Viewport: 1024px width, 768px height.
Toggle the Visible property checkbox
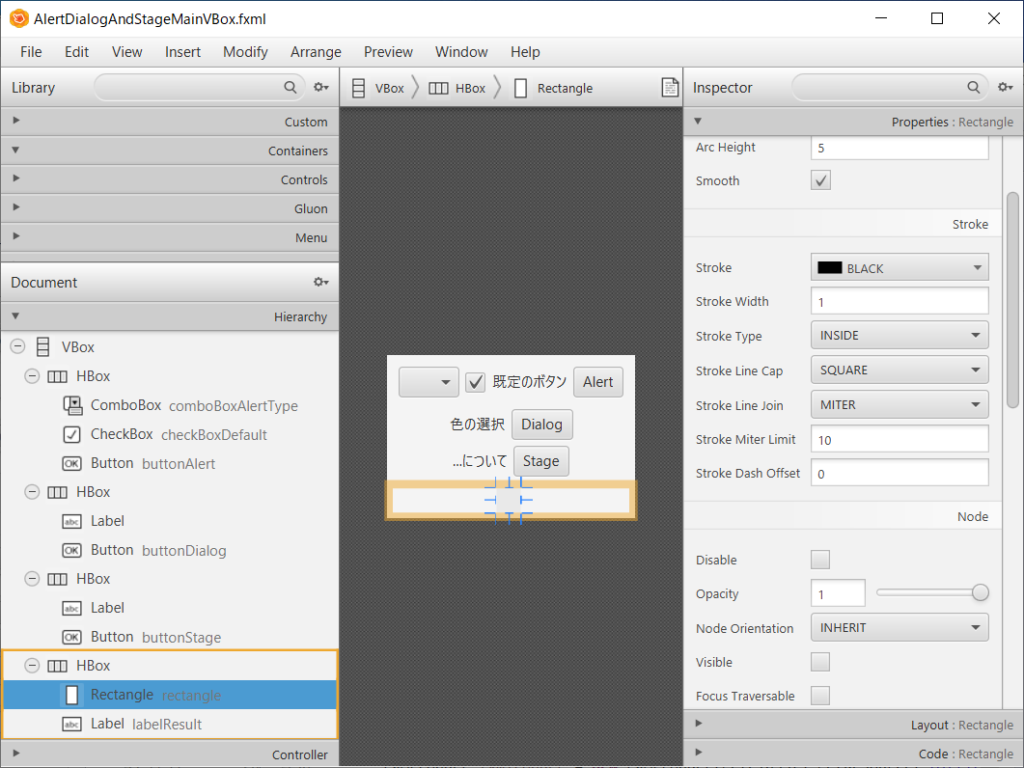point(820,662)
